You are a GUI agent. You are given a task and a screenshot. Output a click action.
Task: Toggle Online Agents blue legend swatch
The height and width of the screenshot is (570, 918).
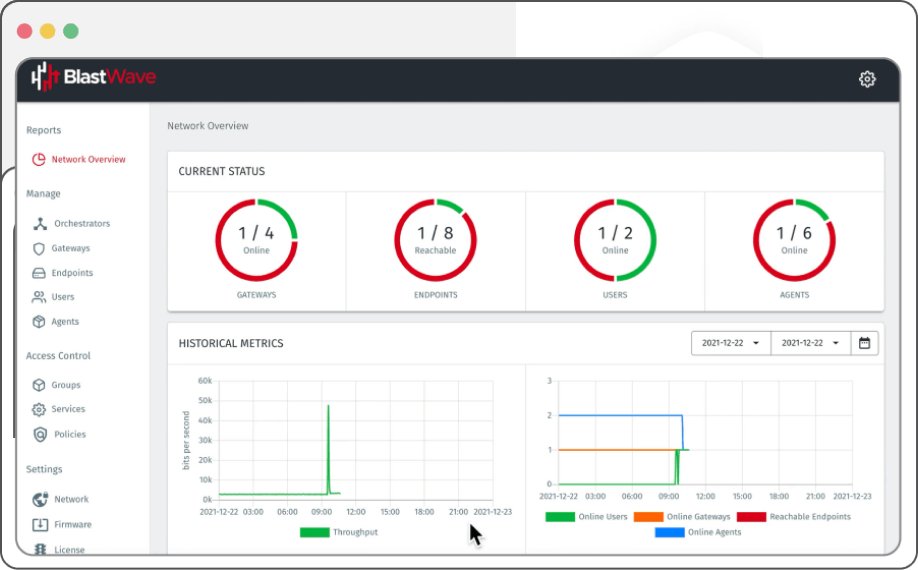(670, 532)
